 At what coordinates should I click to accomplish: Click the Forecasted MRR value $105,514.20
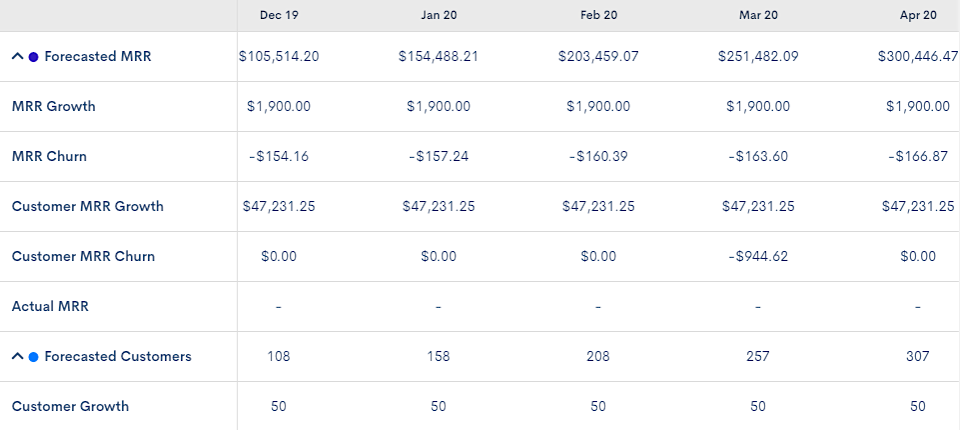279,57
